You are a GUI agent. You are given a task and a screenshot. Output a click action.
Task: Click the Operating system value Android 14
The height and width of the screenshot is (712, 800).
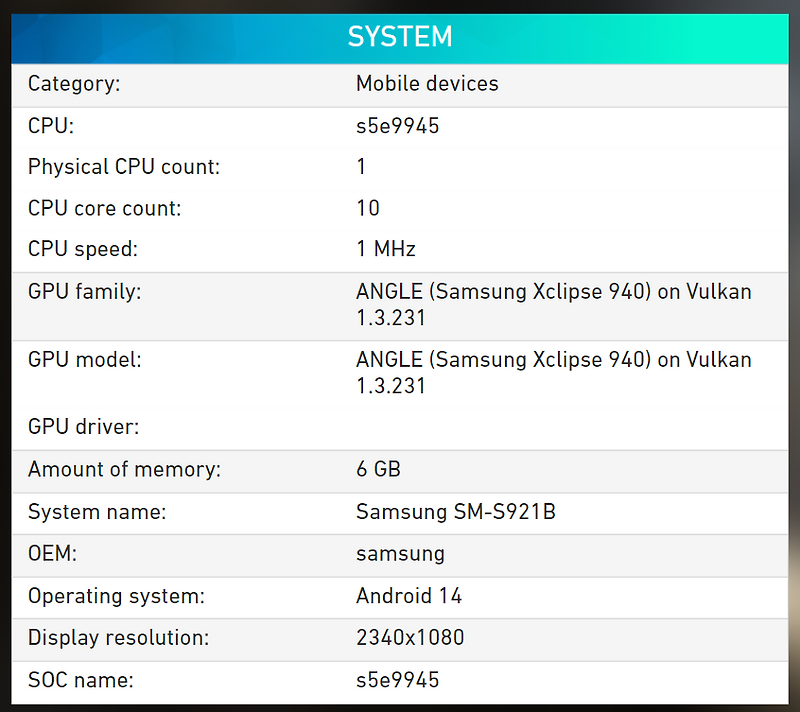point(409,596)
